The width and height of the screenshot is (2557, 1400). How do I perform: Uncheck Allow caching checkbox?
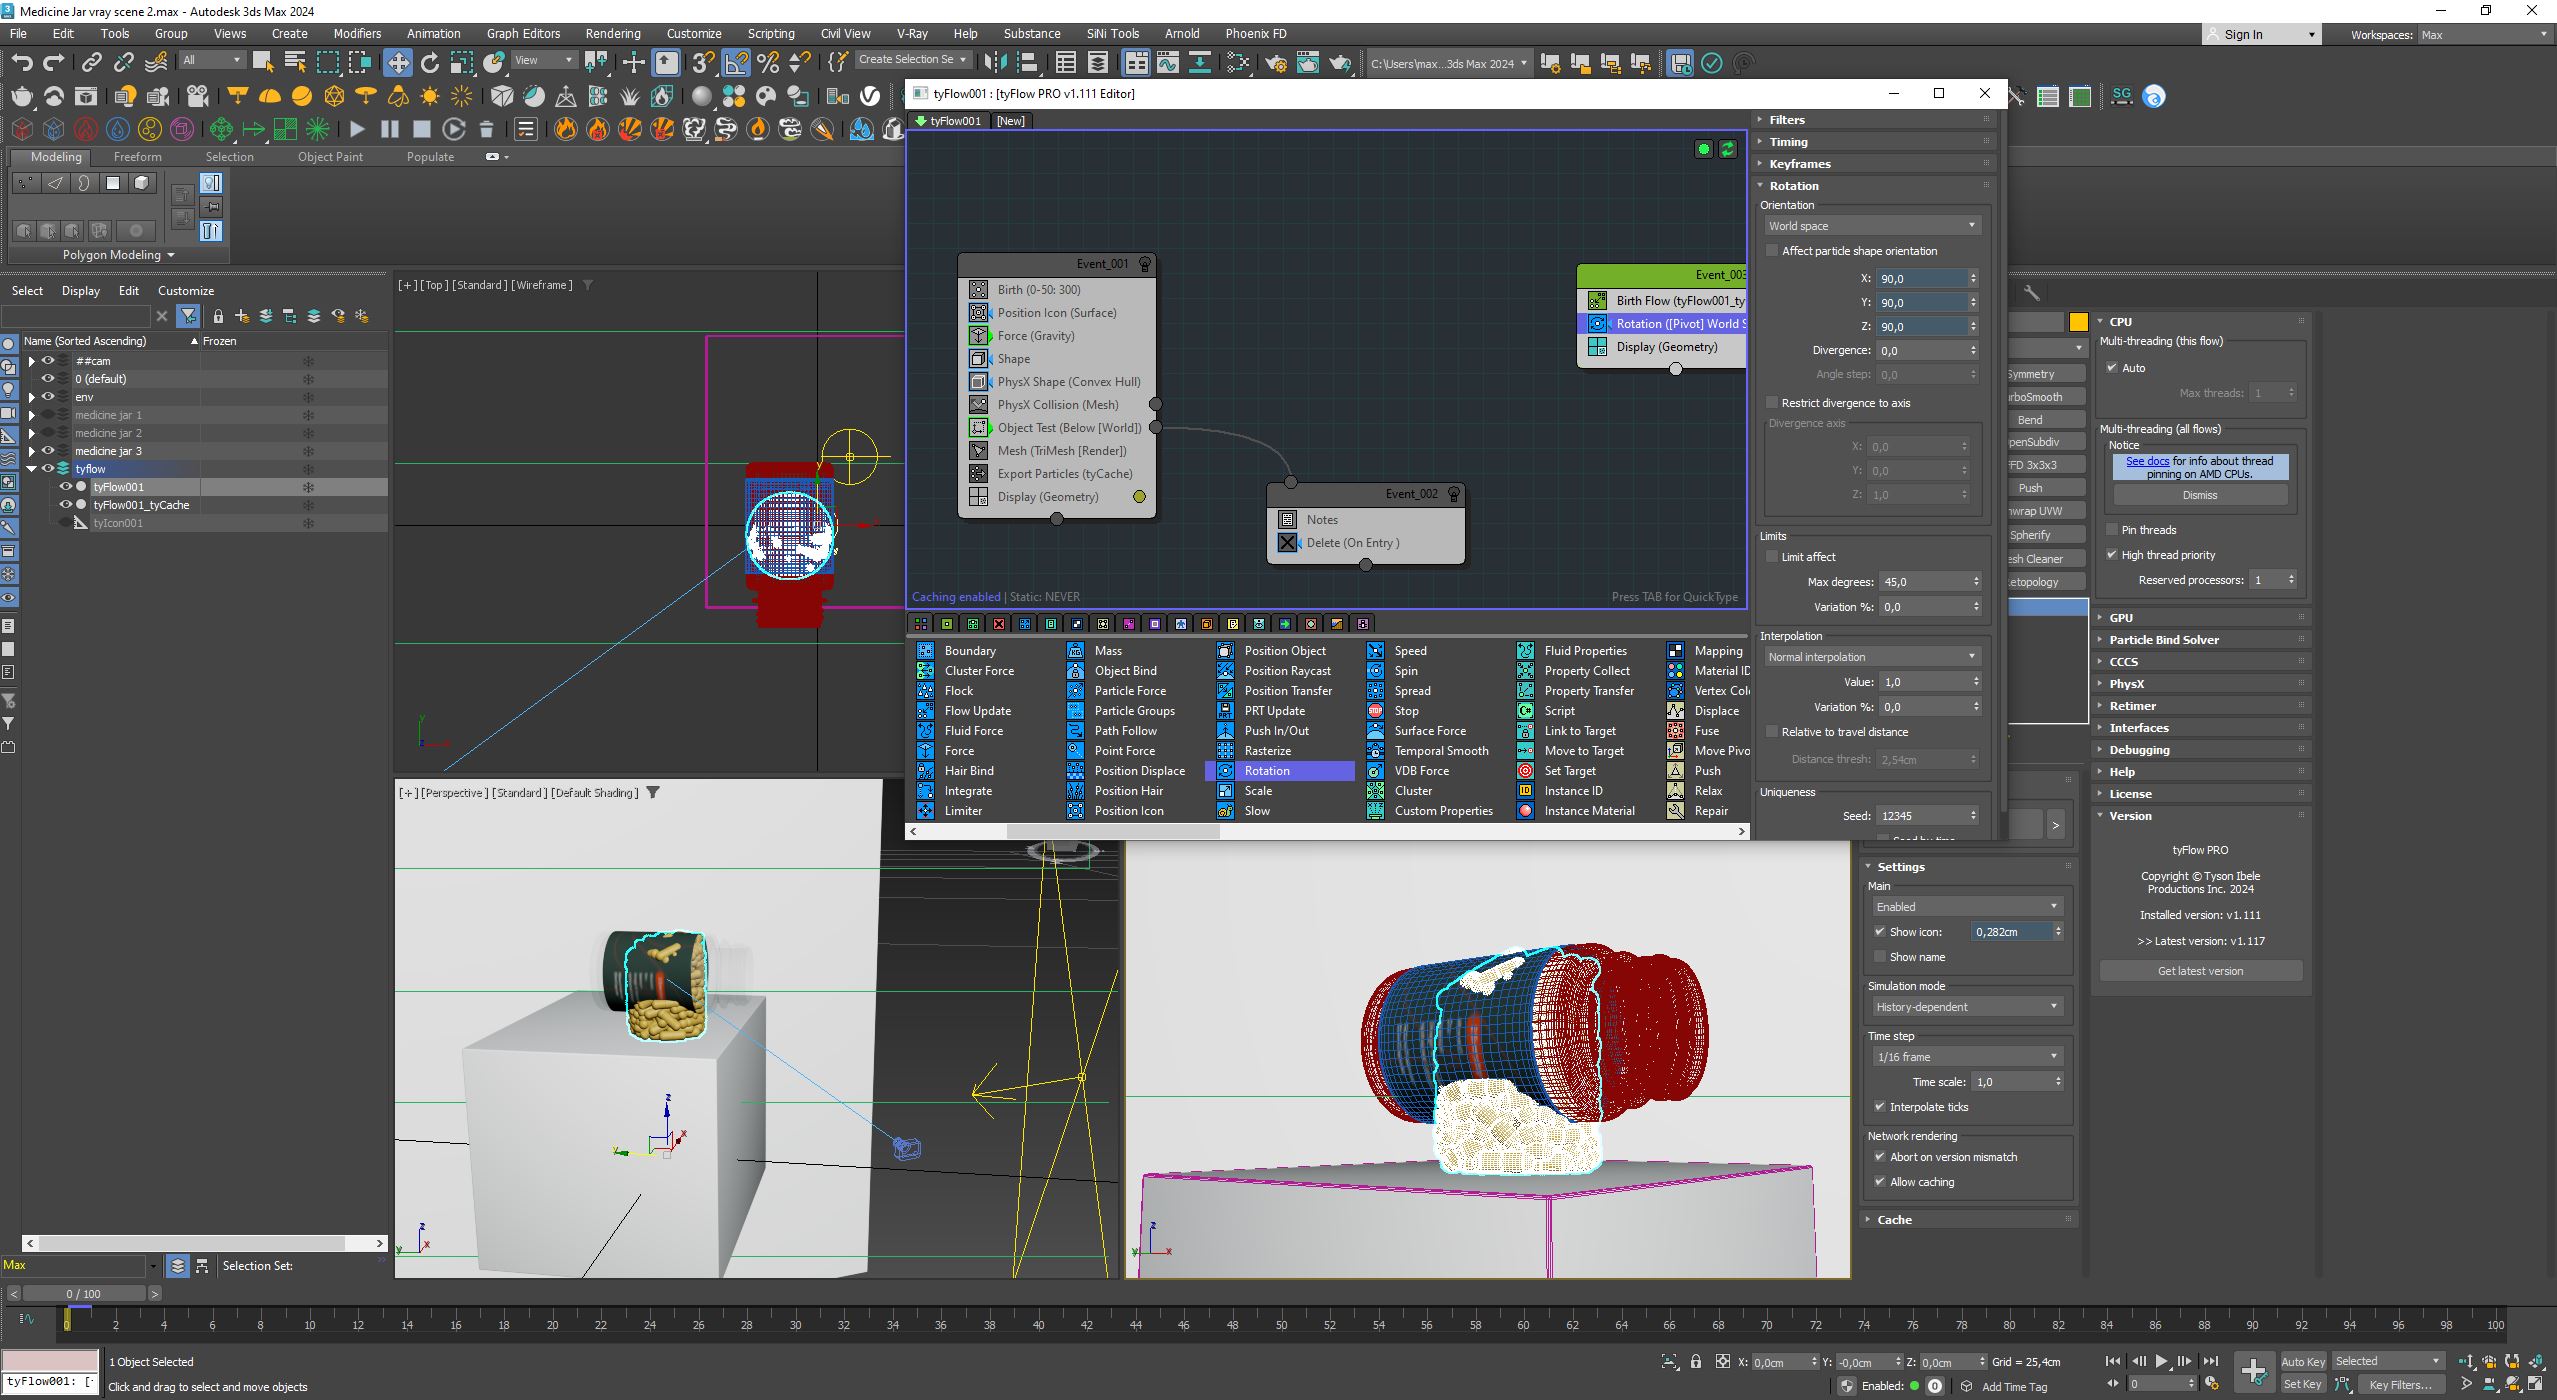click(x=1880, y=1182)
